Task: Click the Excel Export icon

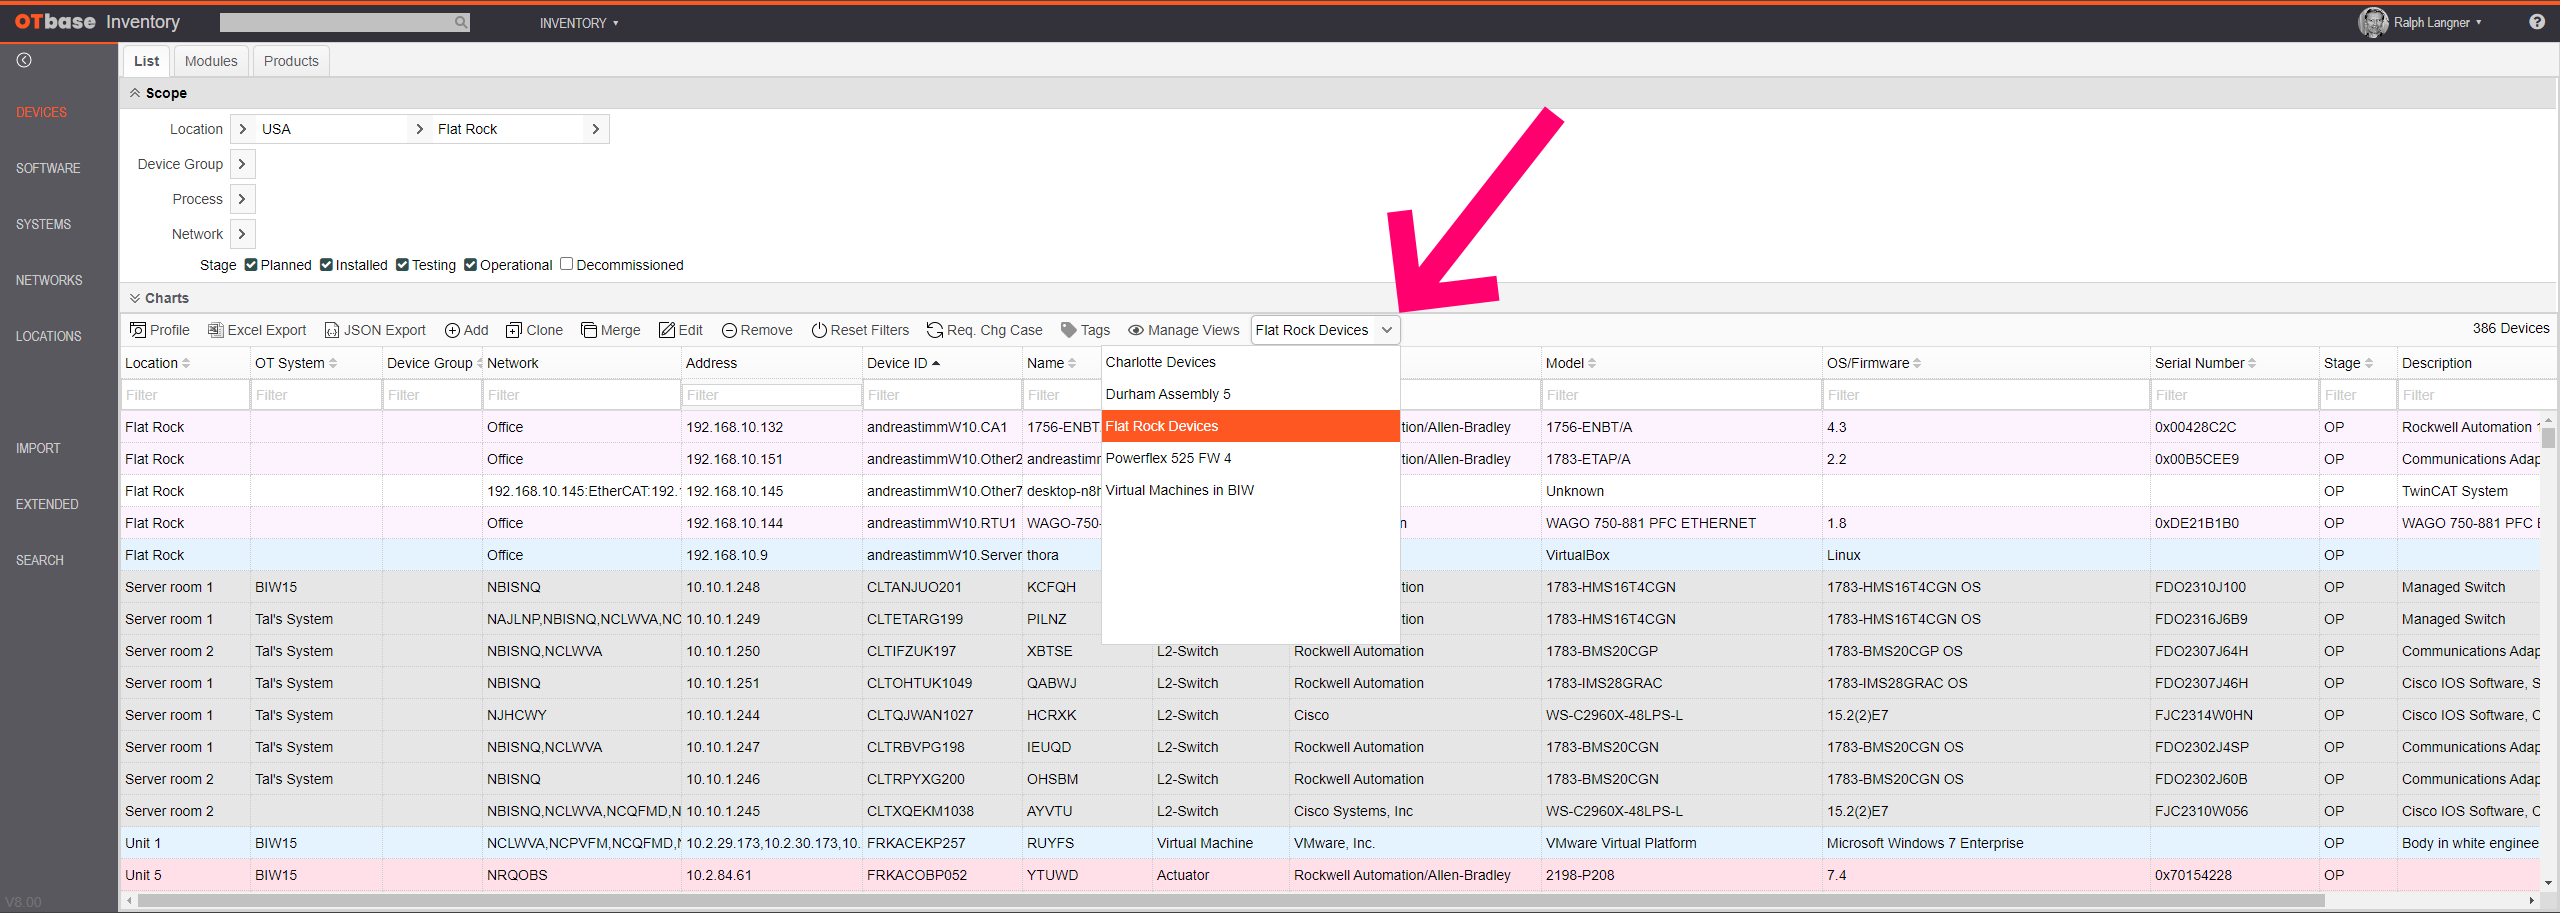Action: [215, 330]
